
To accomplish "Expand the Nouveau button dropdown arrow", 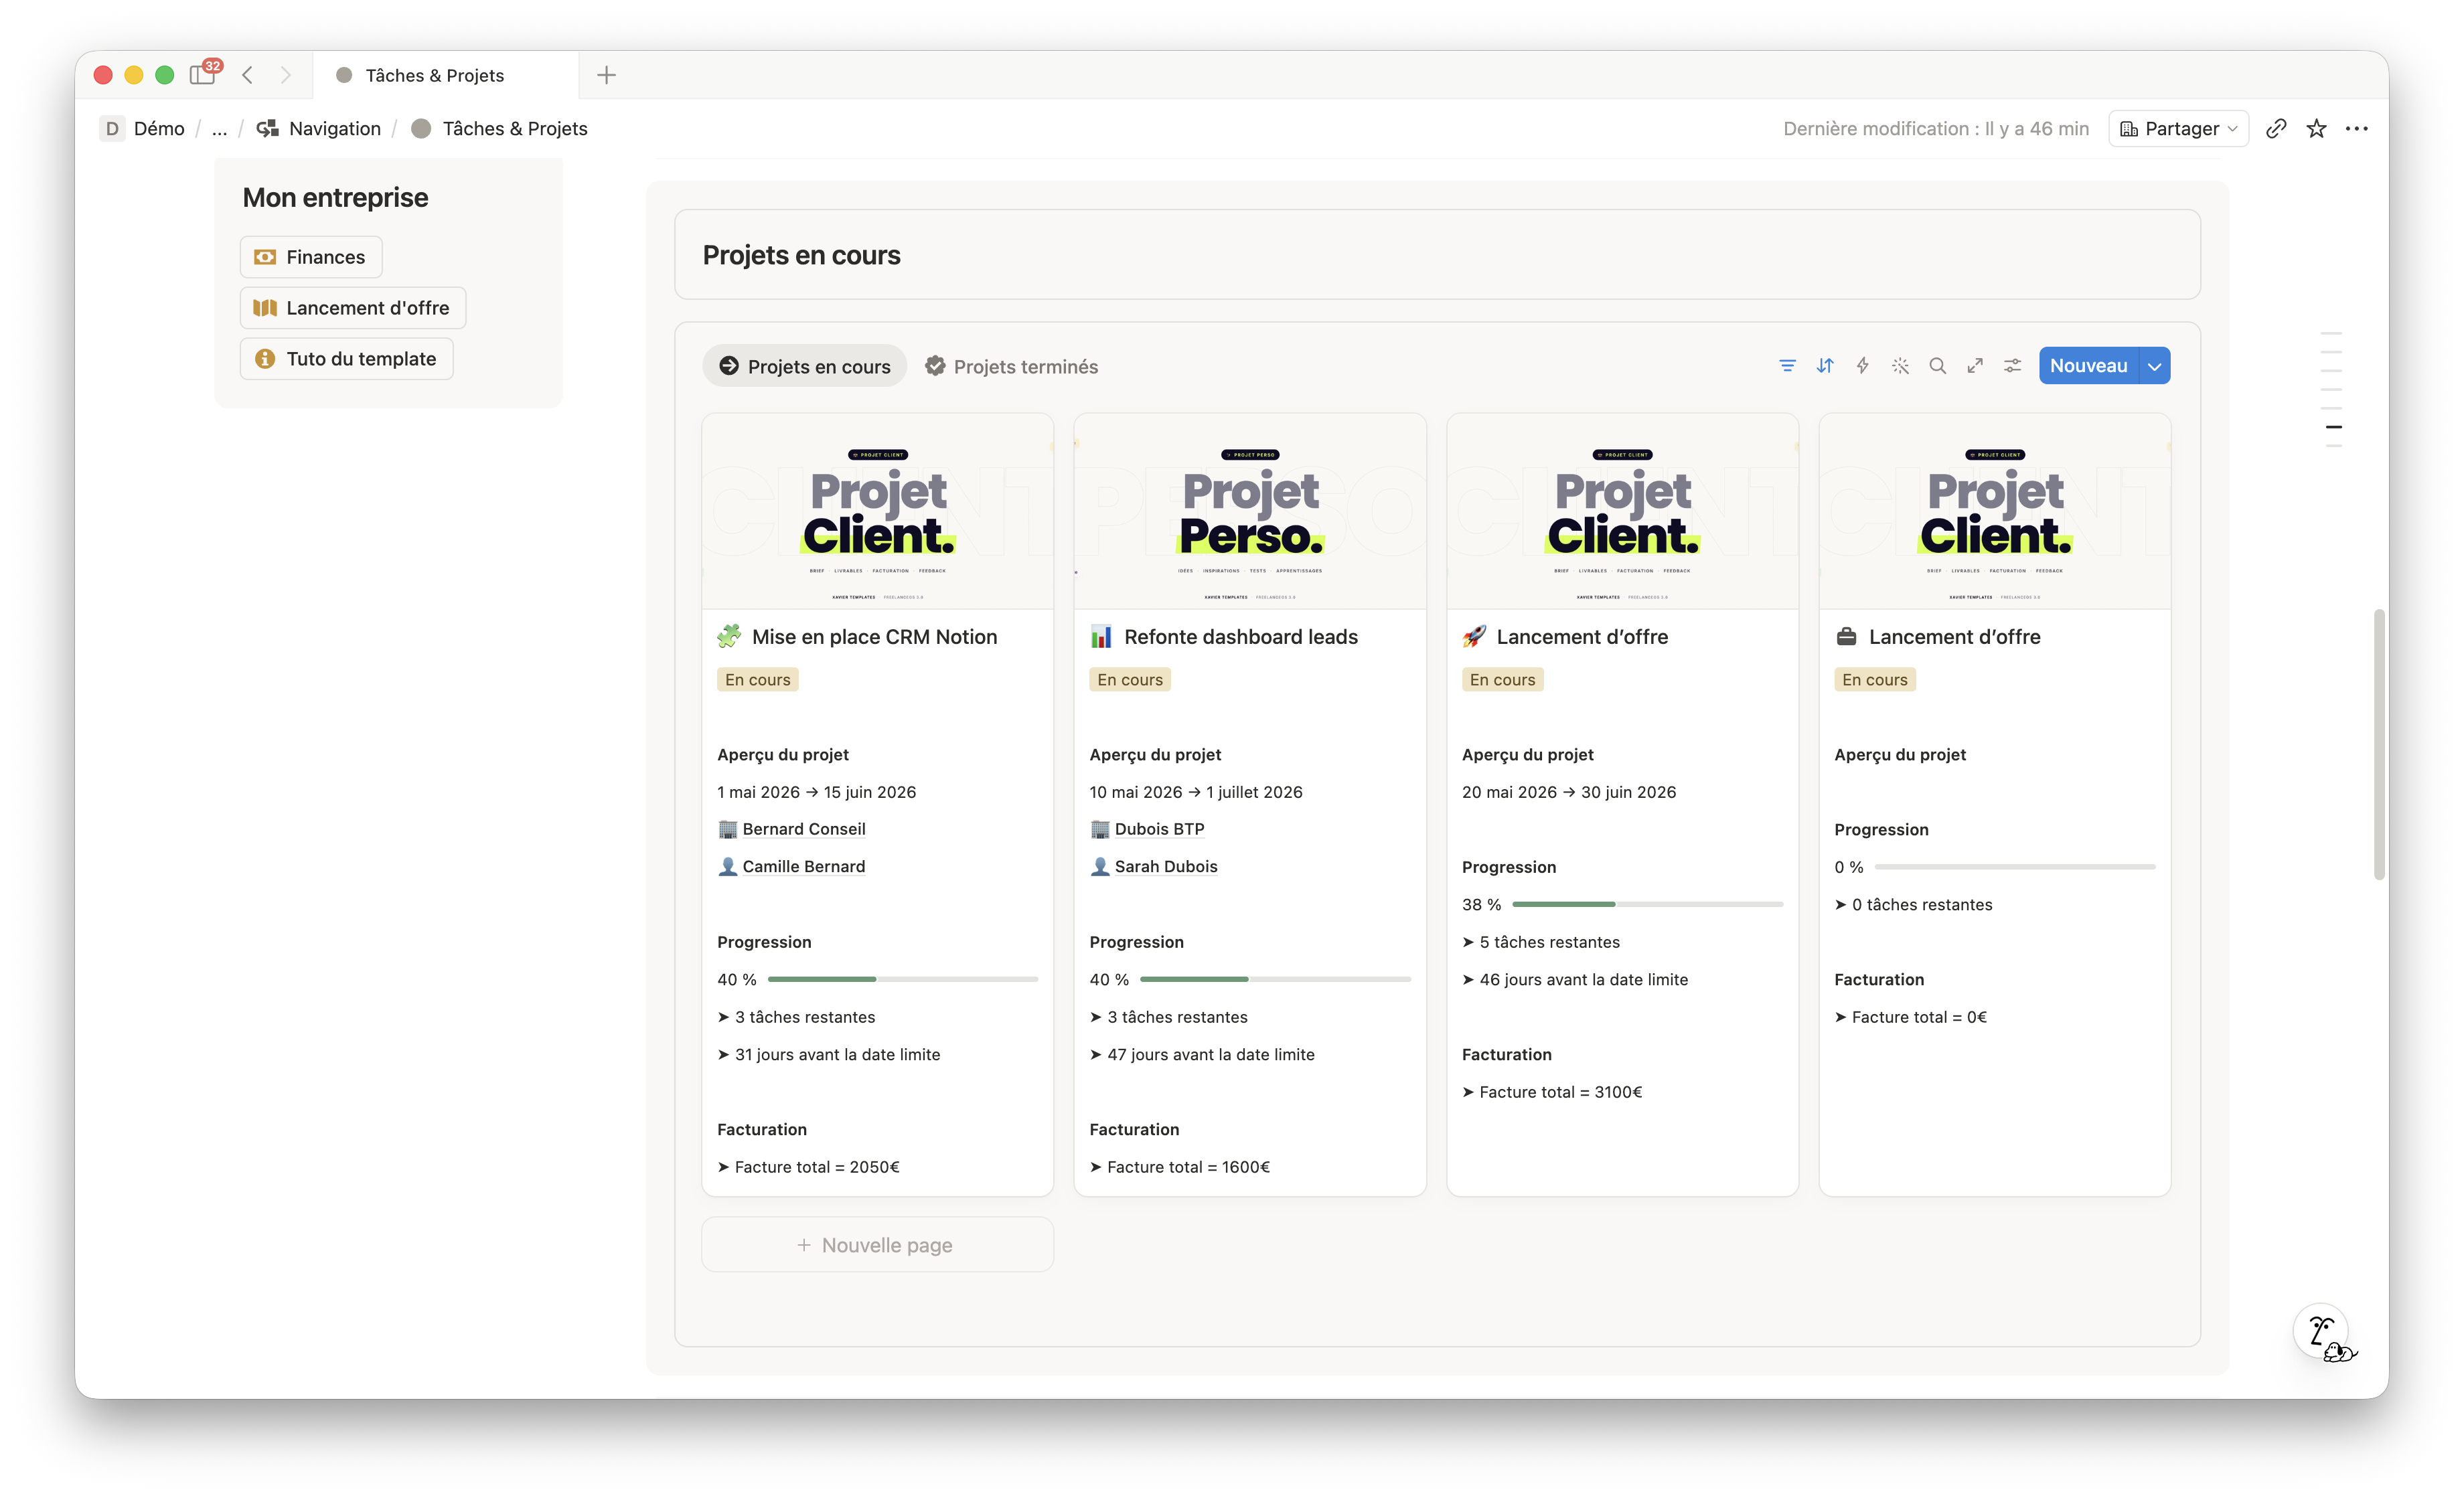I will (x=2154, y=366).
